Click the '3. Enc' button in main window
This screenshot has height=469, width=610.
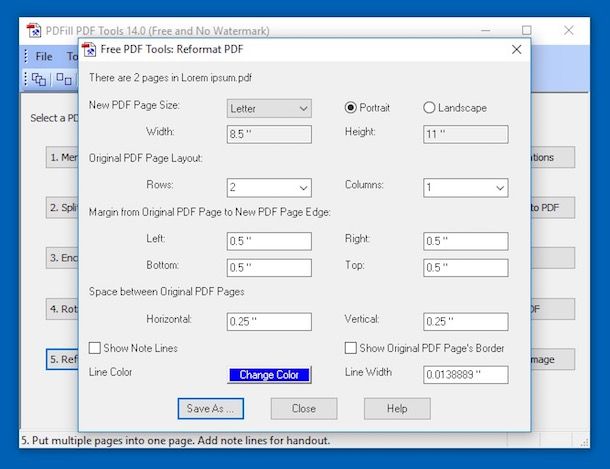(62, 258)
